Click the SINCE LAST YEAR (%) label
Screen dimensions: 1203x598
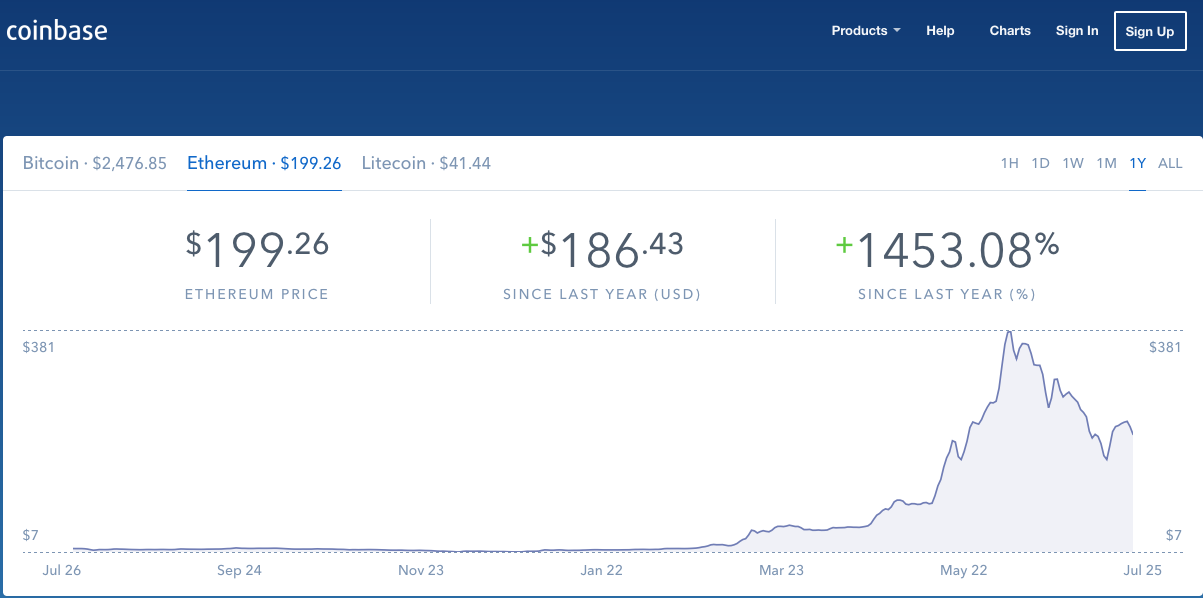[947, 295]
